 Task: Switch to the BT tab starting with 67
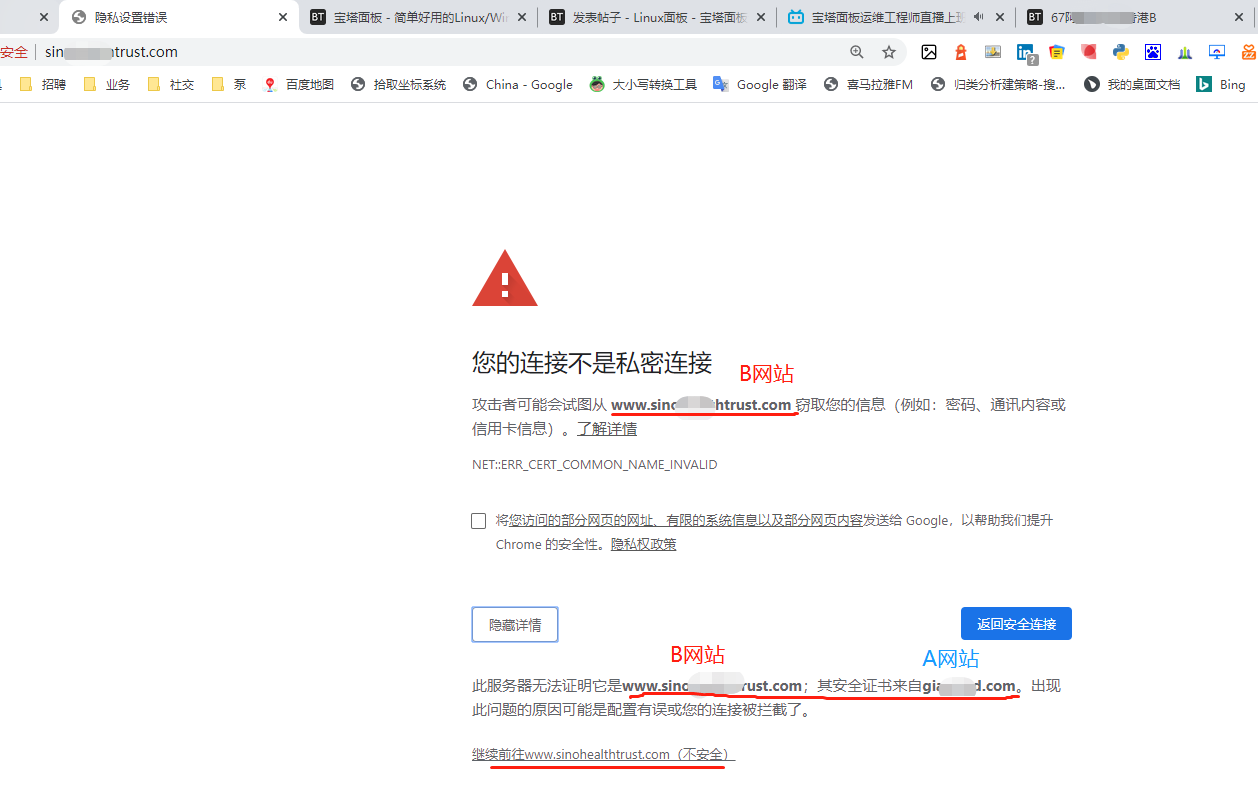pyautogui.click(x=1137, y=17)
